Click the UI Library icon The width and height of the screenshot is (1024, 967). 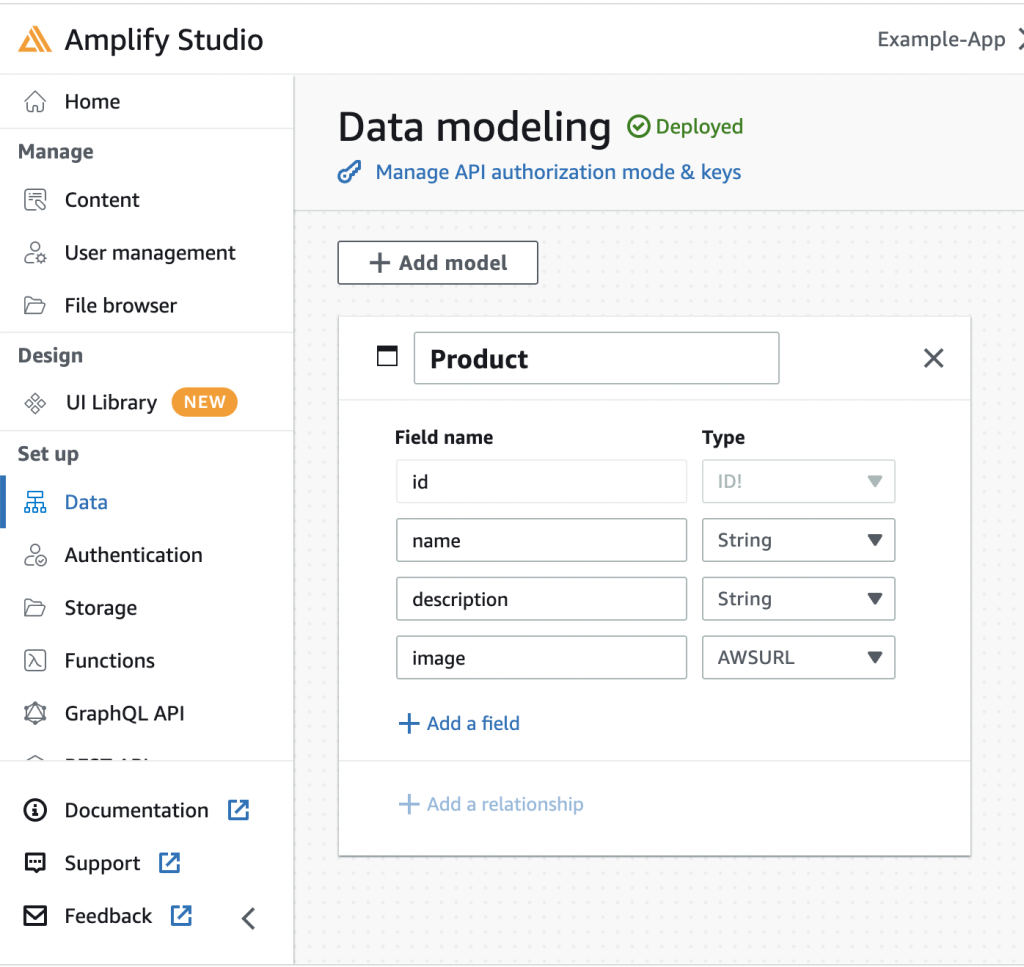click(x=34, y=402)
